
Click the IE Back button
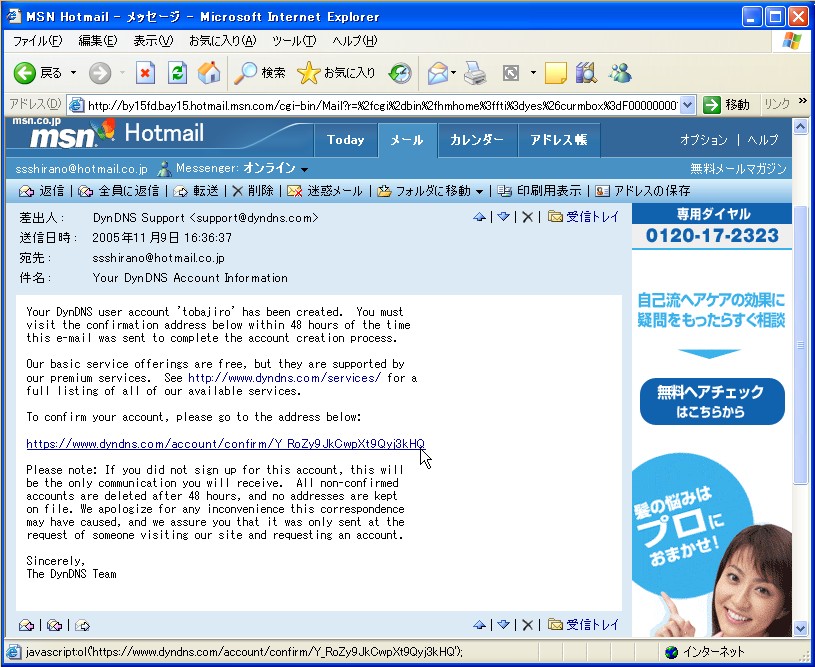37,73
